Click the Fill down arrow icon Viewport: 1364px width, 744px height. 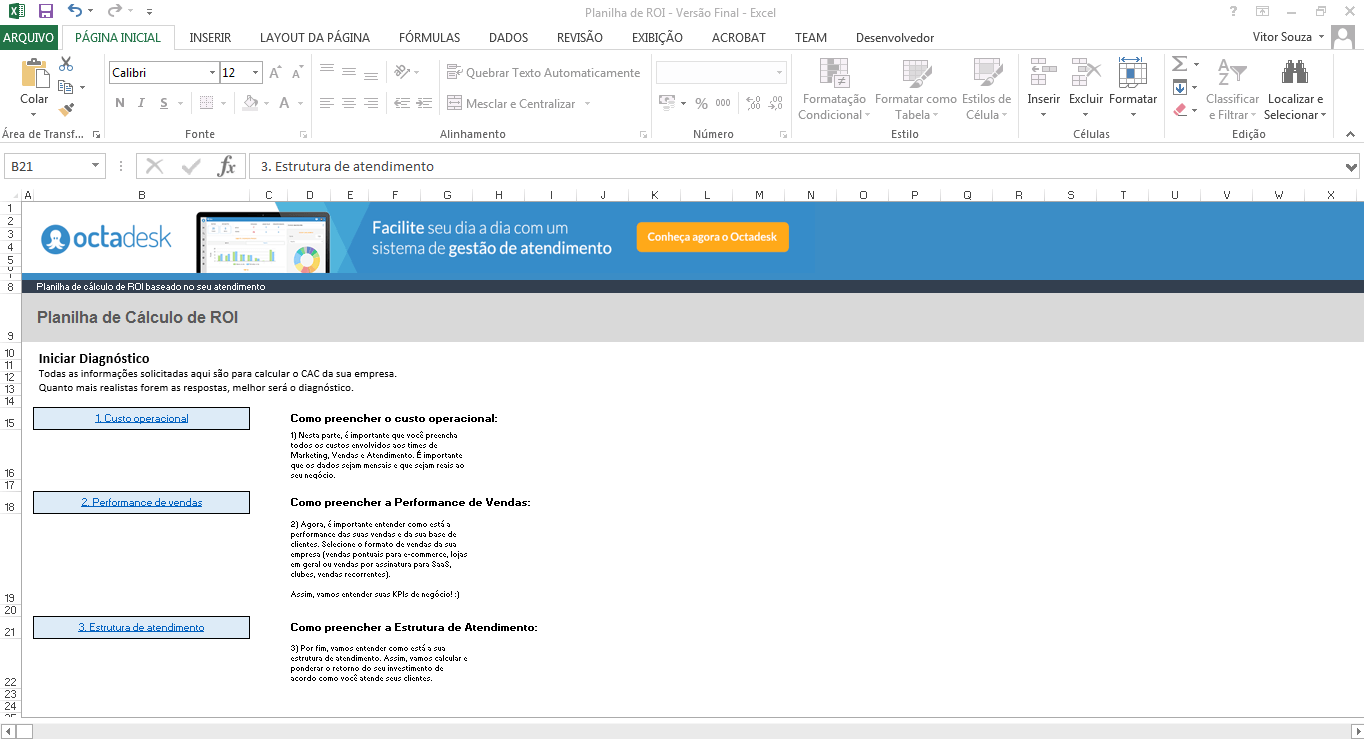click(x=1180, y=87)
